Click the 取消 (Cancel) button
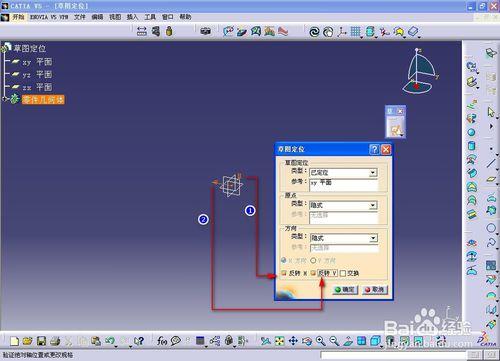Screen dimensions: 500x361 tap(375, 290)
